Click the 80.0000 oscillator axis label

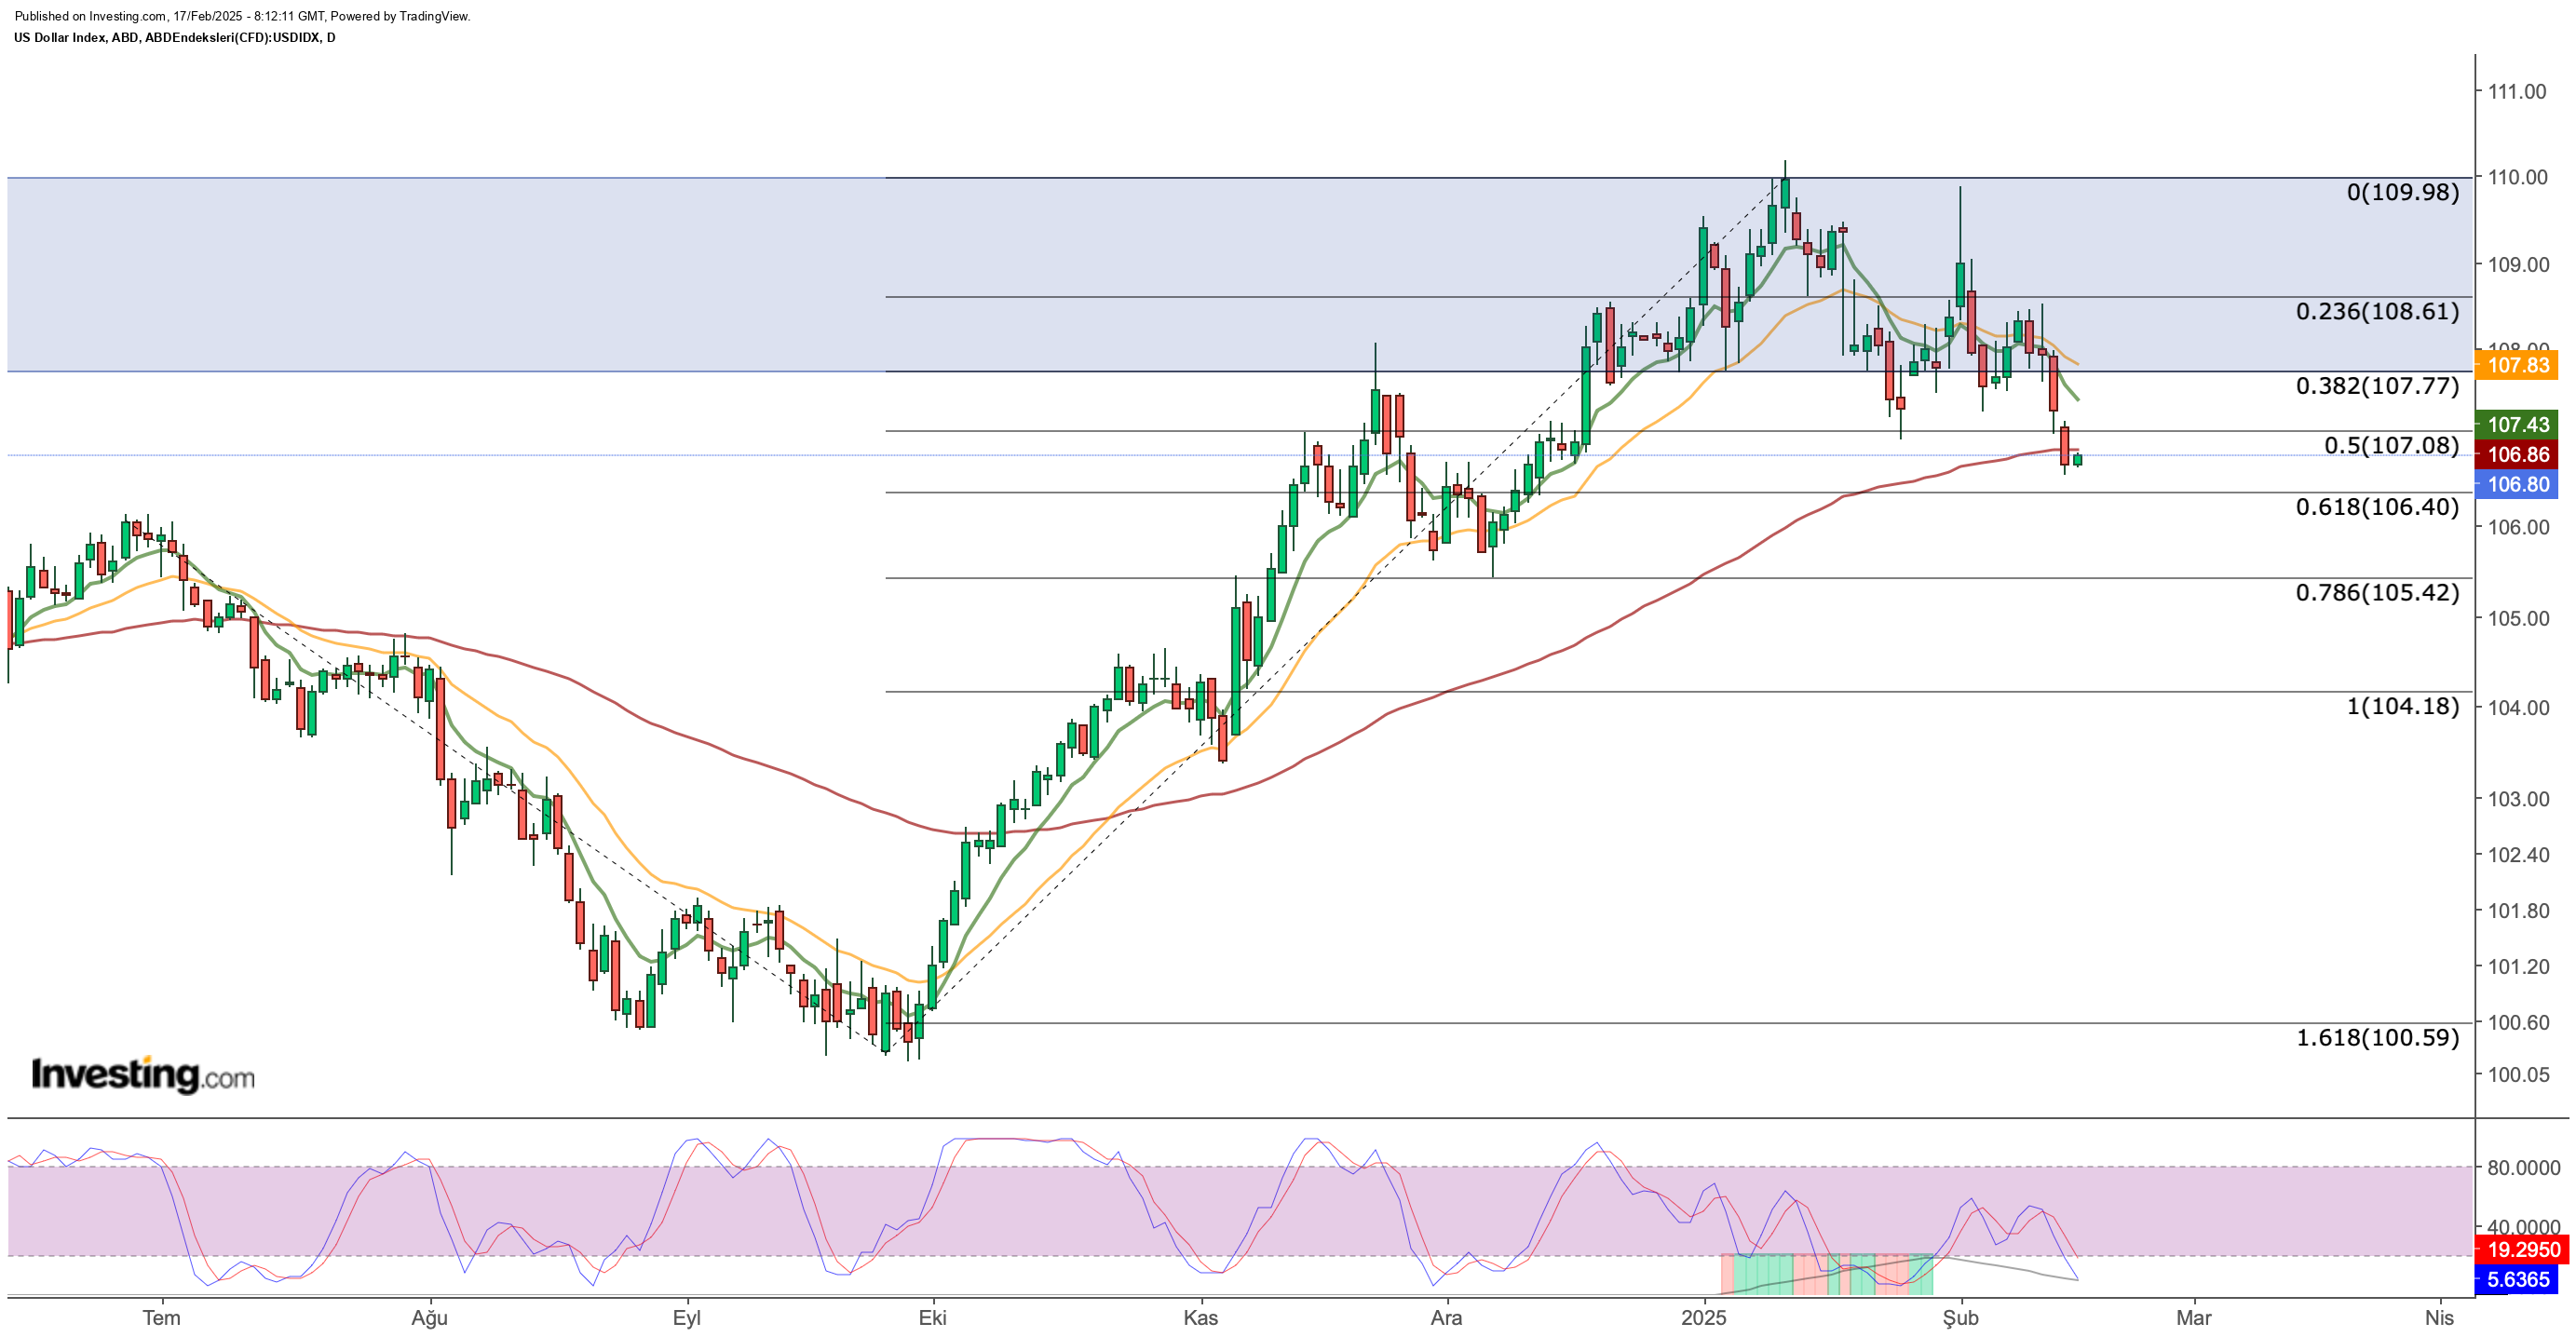coord(2524,1168)
